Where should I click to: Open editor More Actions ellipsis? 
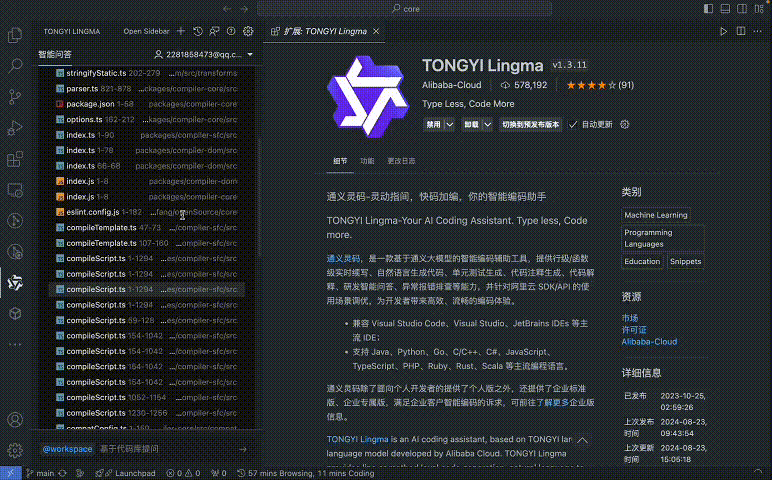tap(757, 31)
